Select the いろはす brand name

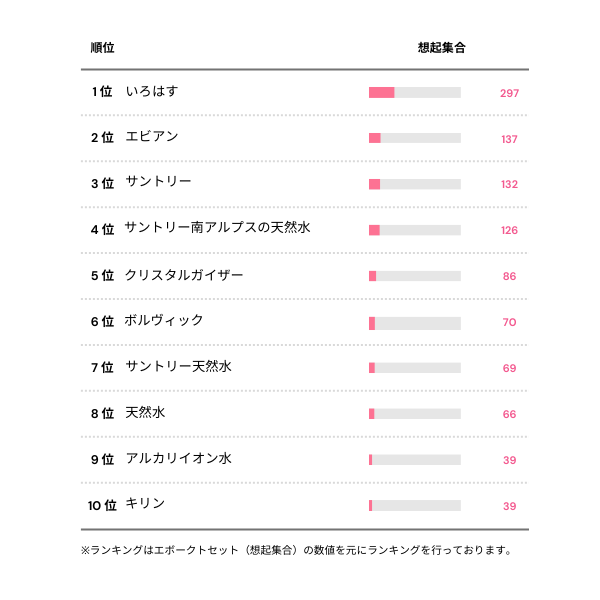(x=152, y=92)
